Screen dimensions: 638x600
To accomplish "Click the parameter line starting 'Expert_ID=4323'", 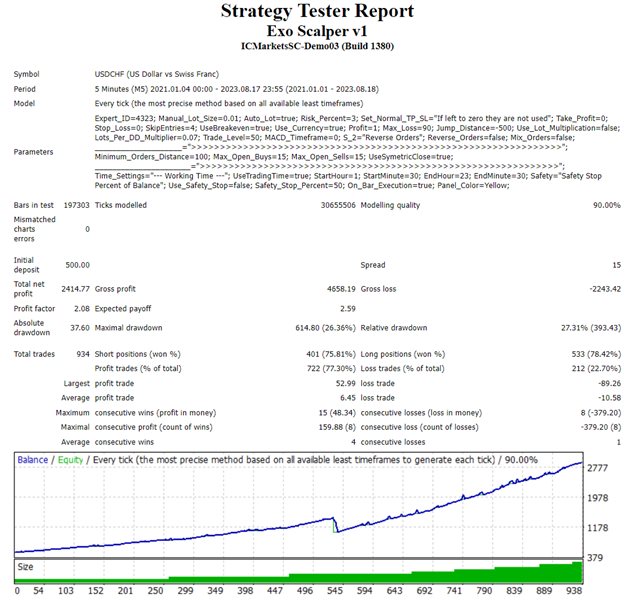I will [x=351, y=118].
